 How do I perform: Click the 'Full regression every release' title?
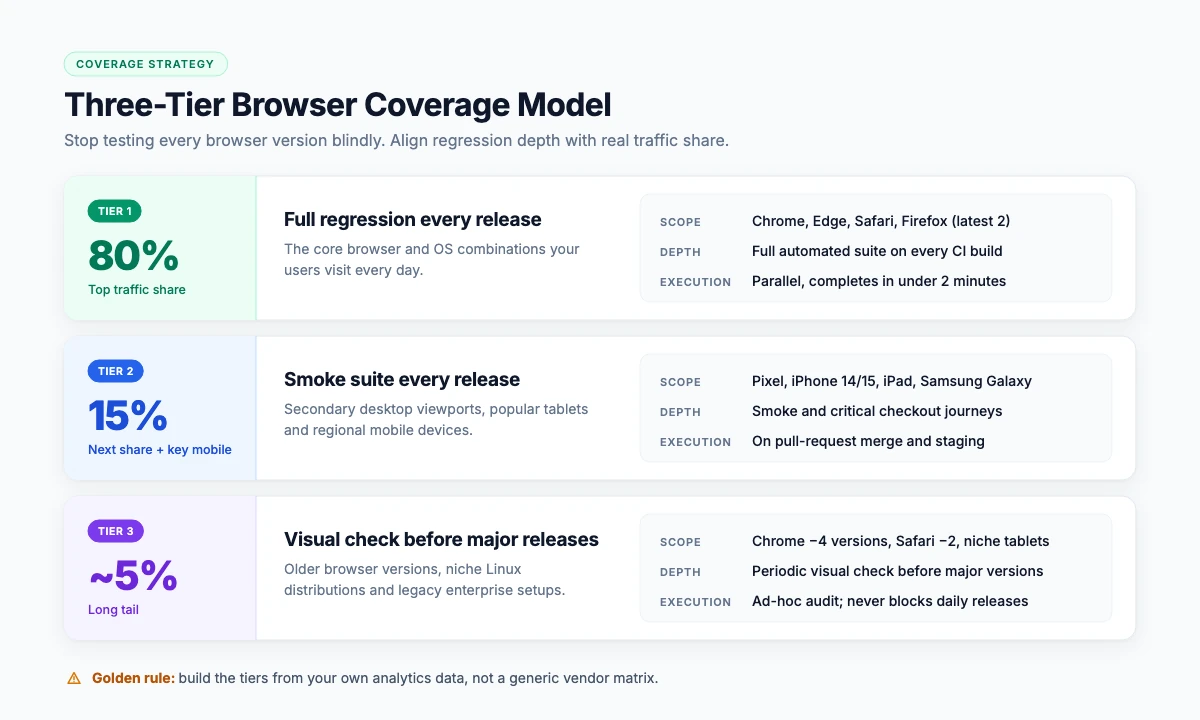[x=413, y=220]
